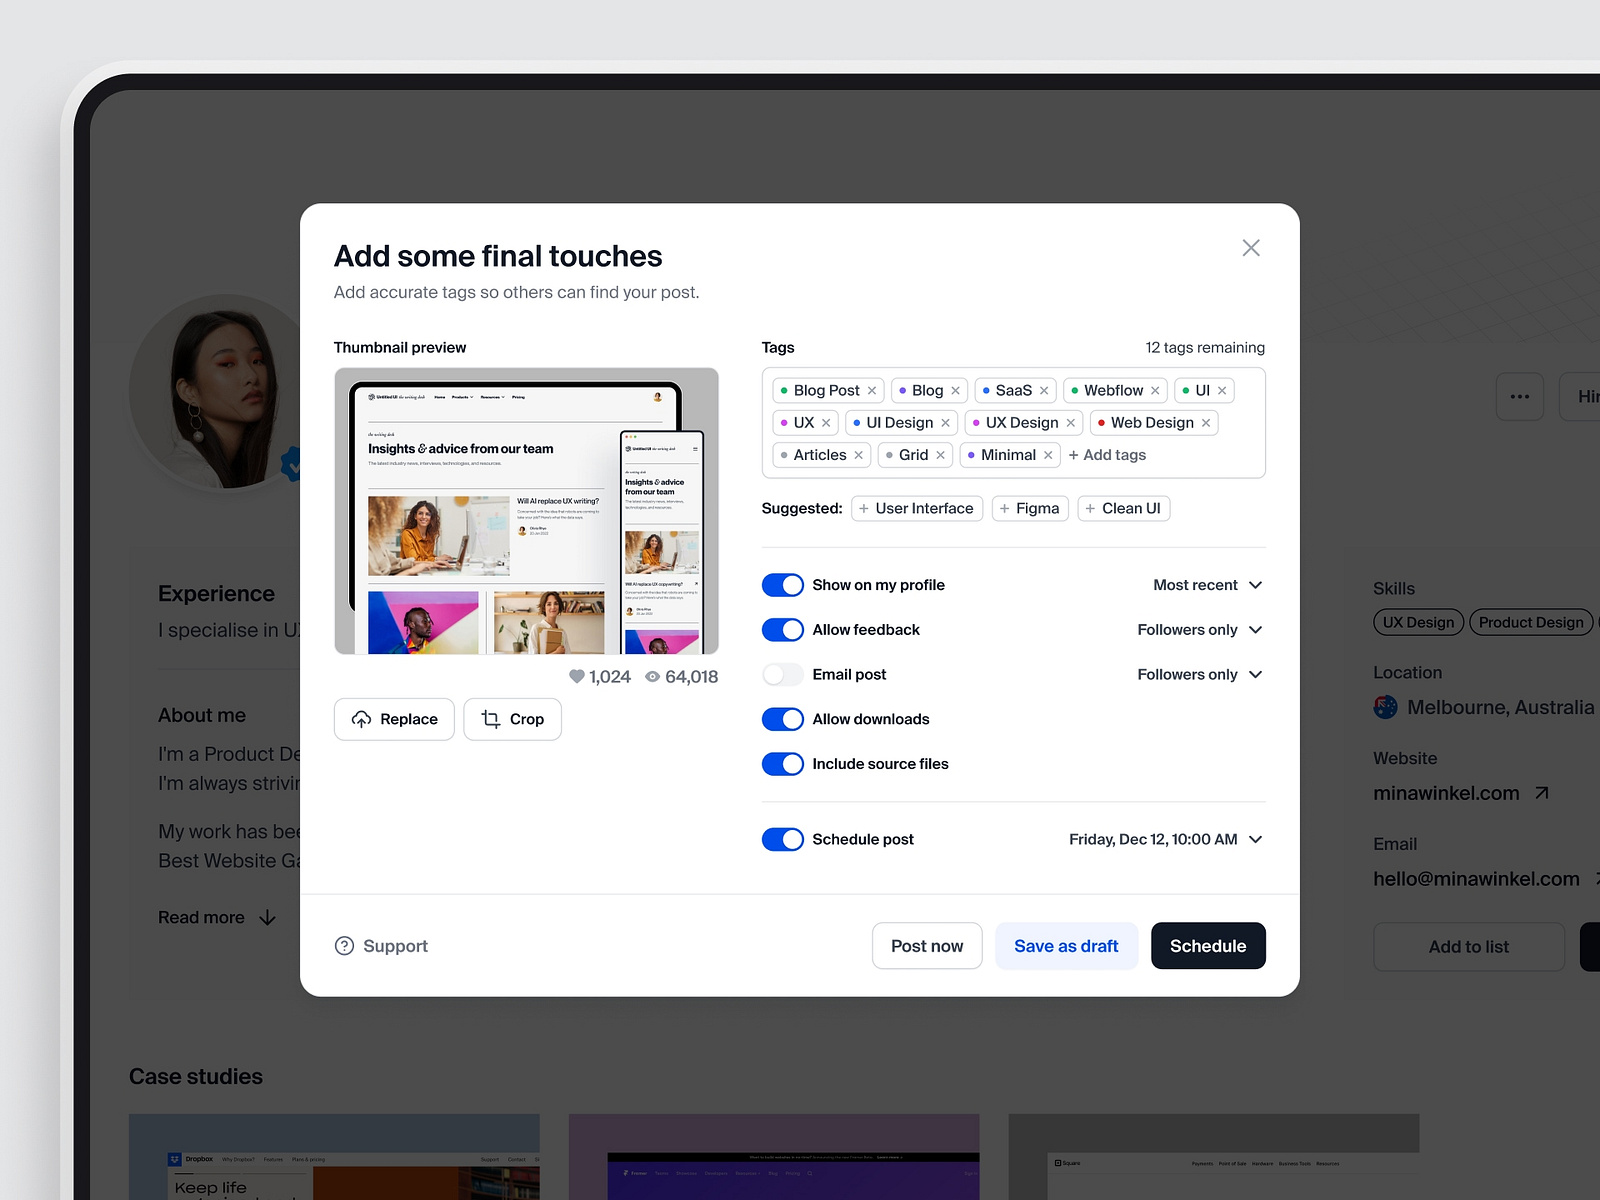Toggle Allow downloads switch
The image size is (1600, 1200).
[x=783, y=719]
